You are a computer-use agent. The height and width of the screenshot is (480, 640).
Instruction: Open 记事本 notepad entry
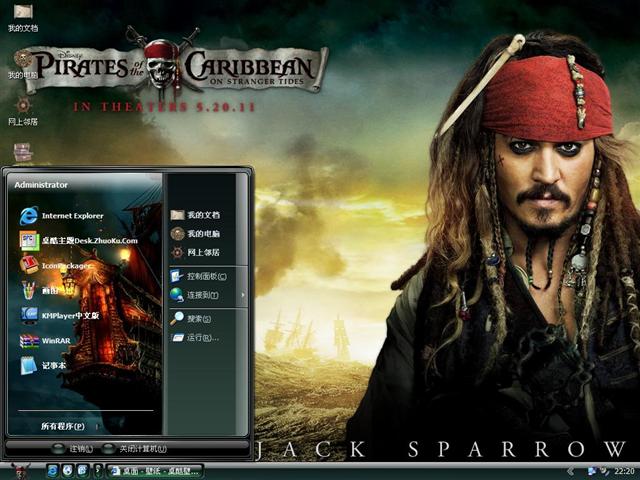coord(43,365)
